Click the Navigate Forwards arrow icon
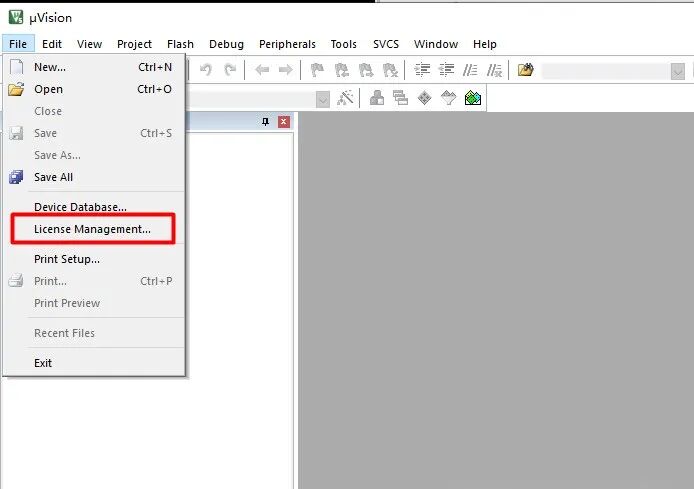 285,69
